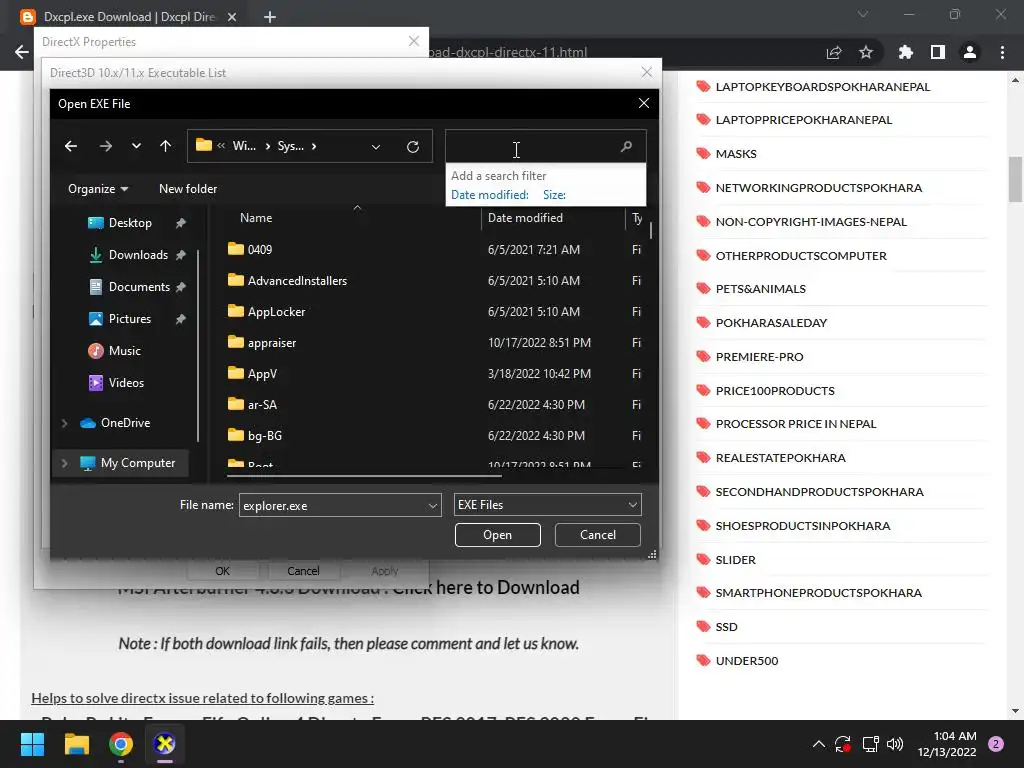
Task: Open the Organize menu
Action: click(98, 189)
